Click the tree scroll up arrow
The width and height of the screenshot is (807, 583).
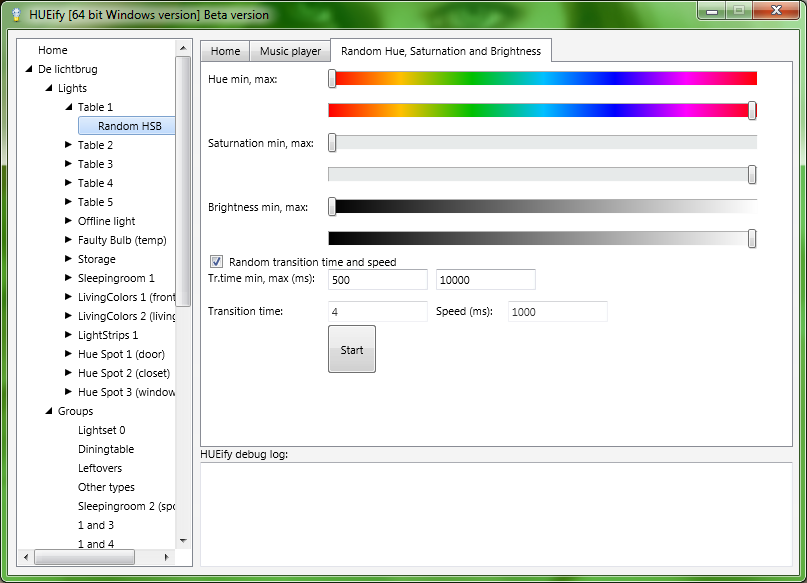[183, 48]
